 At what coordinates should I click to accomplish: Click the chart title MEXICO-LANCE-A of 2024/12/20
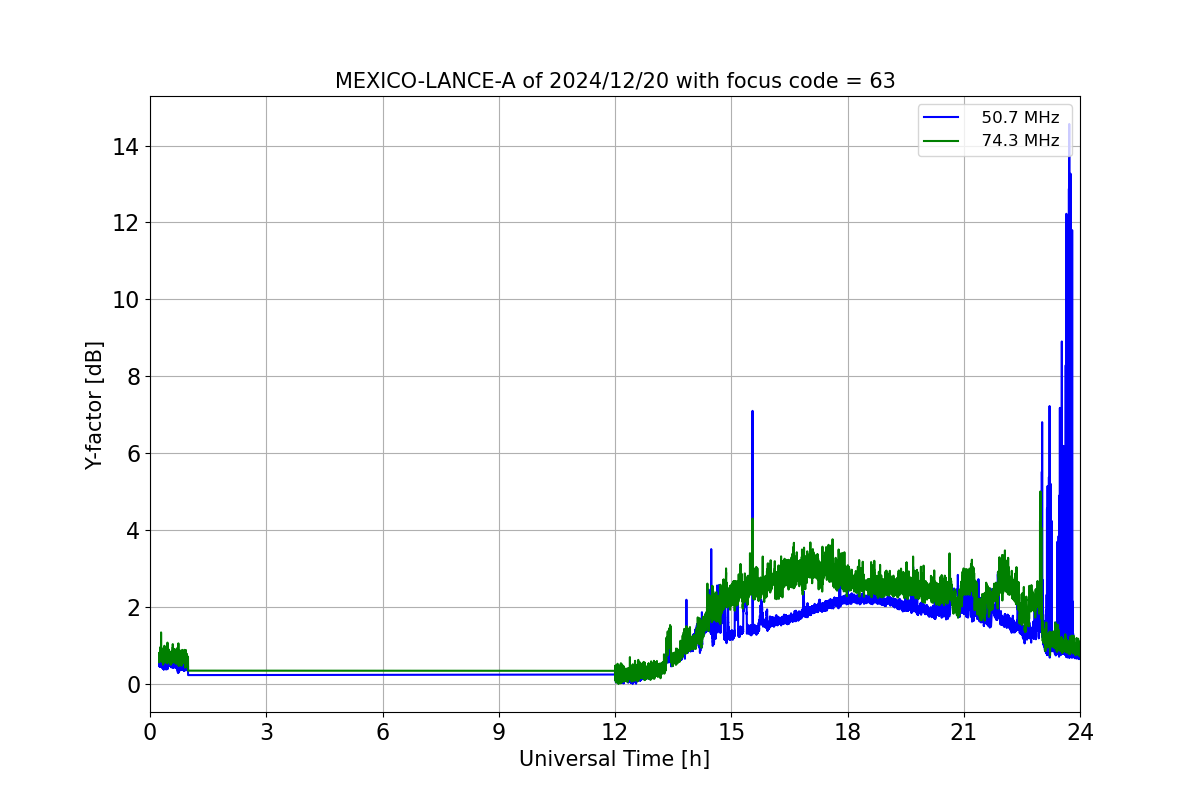pyautogui.click(x=615, y=81)
